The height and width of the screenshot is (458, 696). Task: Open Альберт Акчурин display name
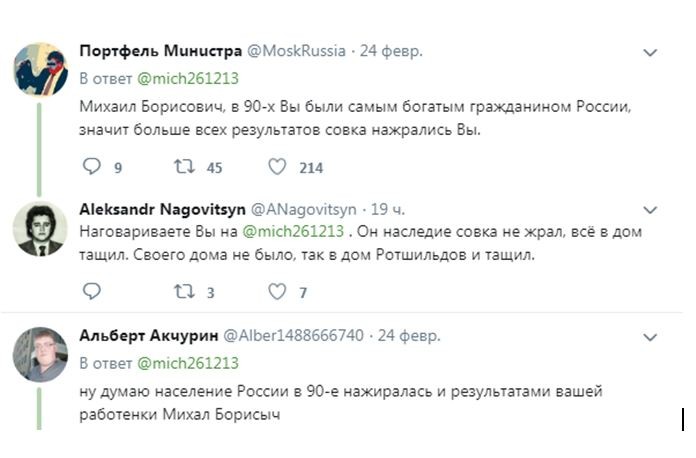tap(148, 336)
